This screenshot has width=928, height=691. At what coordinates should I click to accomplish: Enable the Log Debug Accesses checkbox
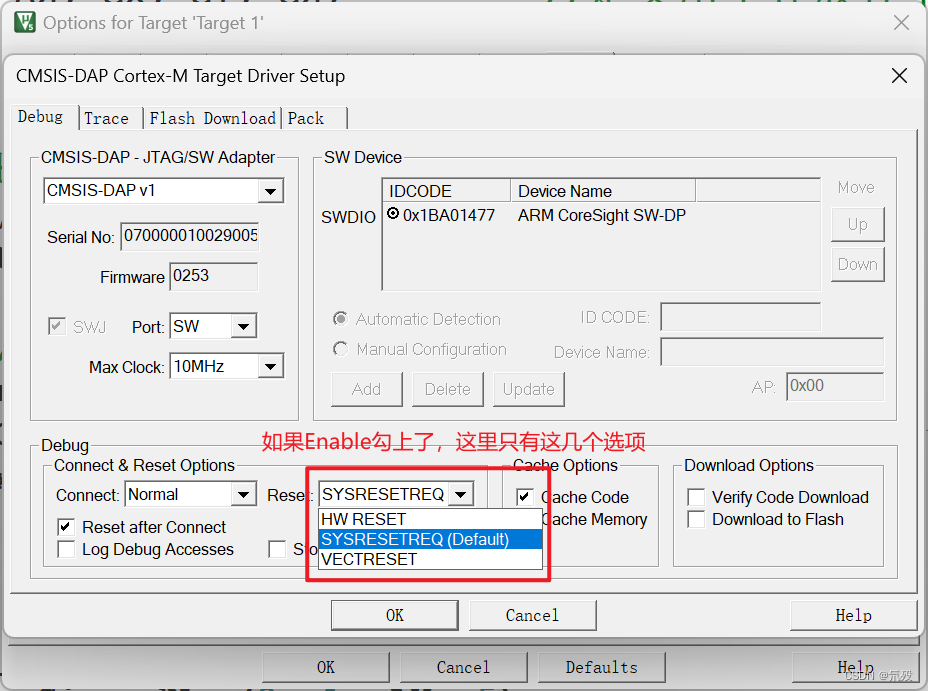coord(66,549)
